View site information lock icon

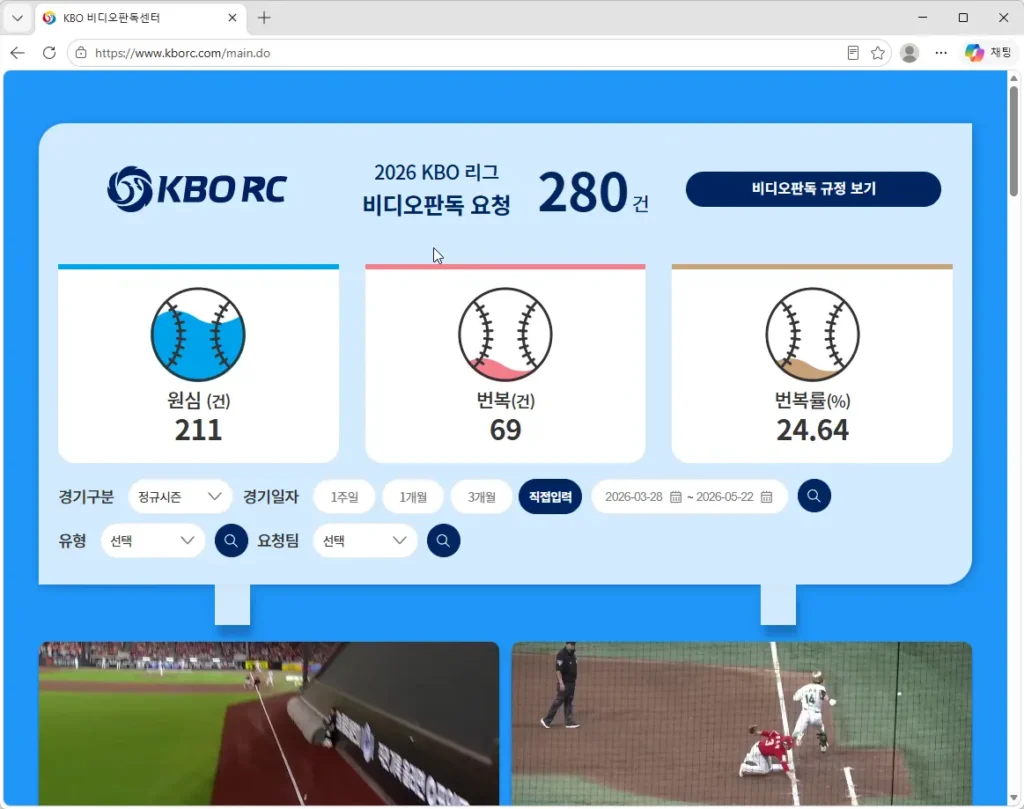81,53
